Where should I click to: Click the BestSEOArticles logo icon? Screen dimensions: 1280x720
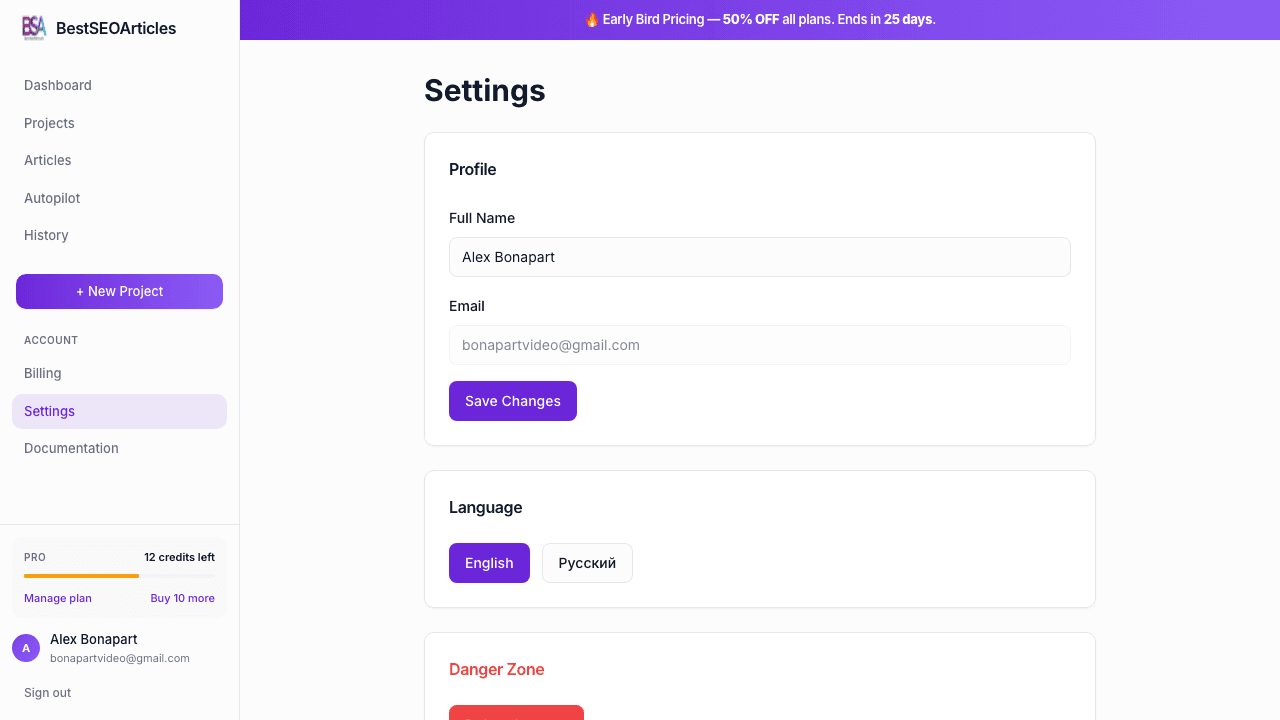click(x=33, y=28)
